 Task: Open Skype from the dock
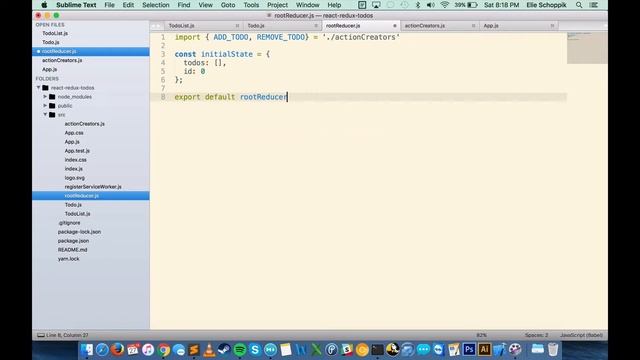[x=255, y=350]
